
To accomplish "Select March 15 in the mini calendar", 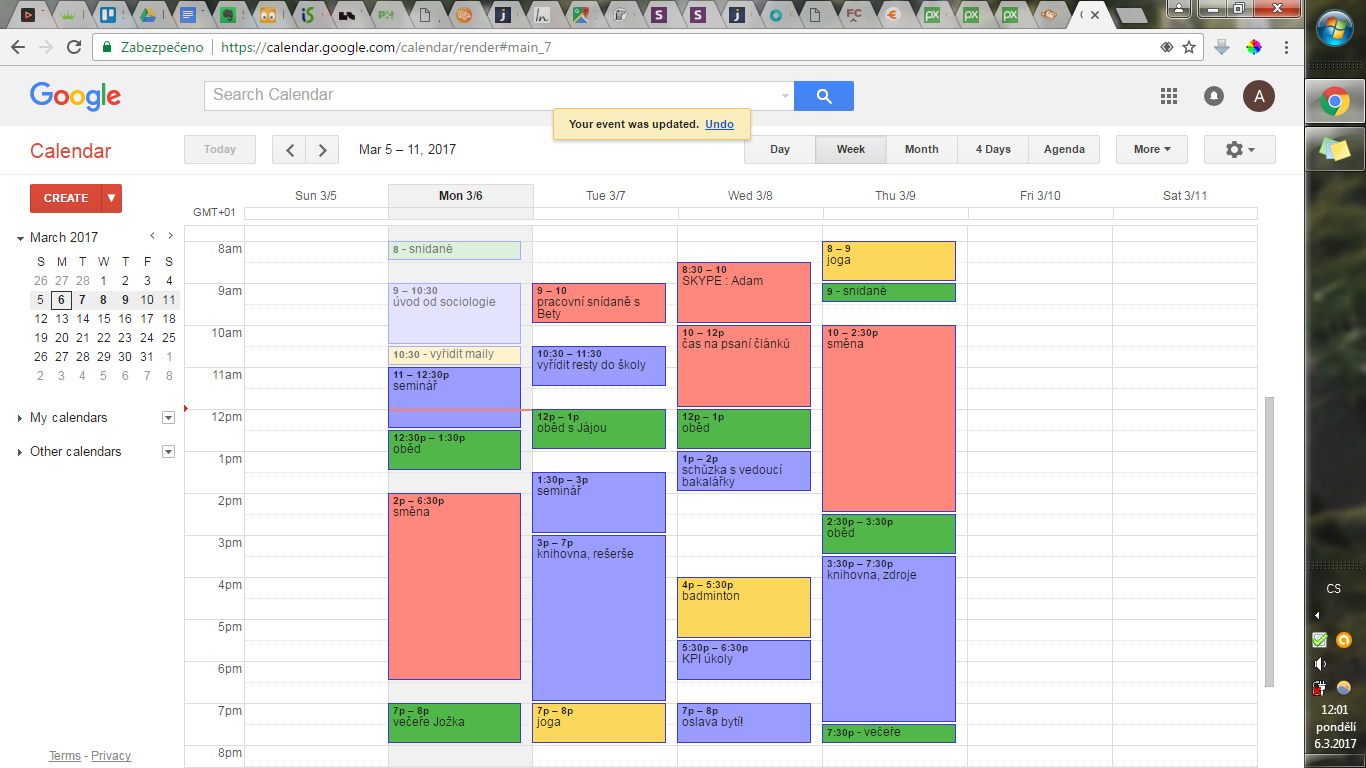I will [104, 318].
